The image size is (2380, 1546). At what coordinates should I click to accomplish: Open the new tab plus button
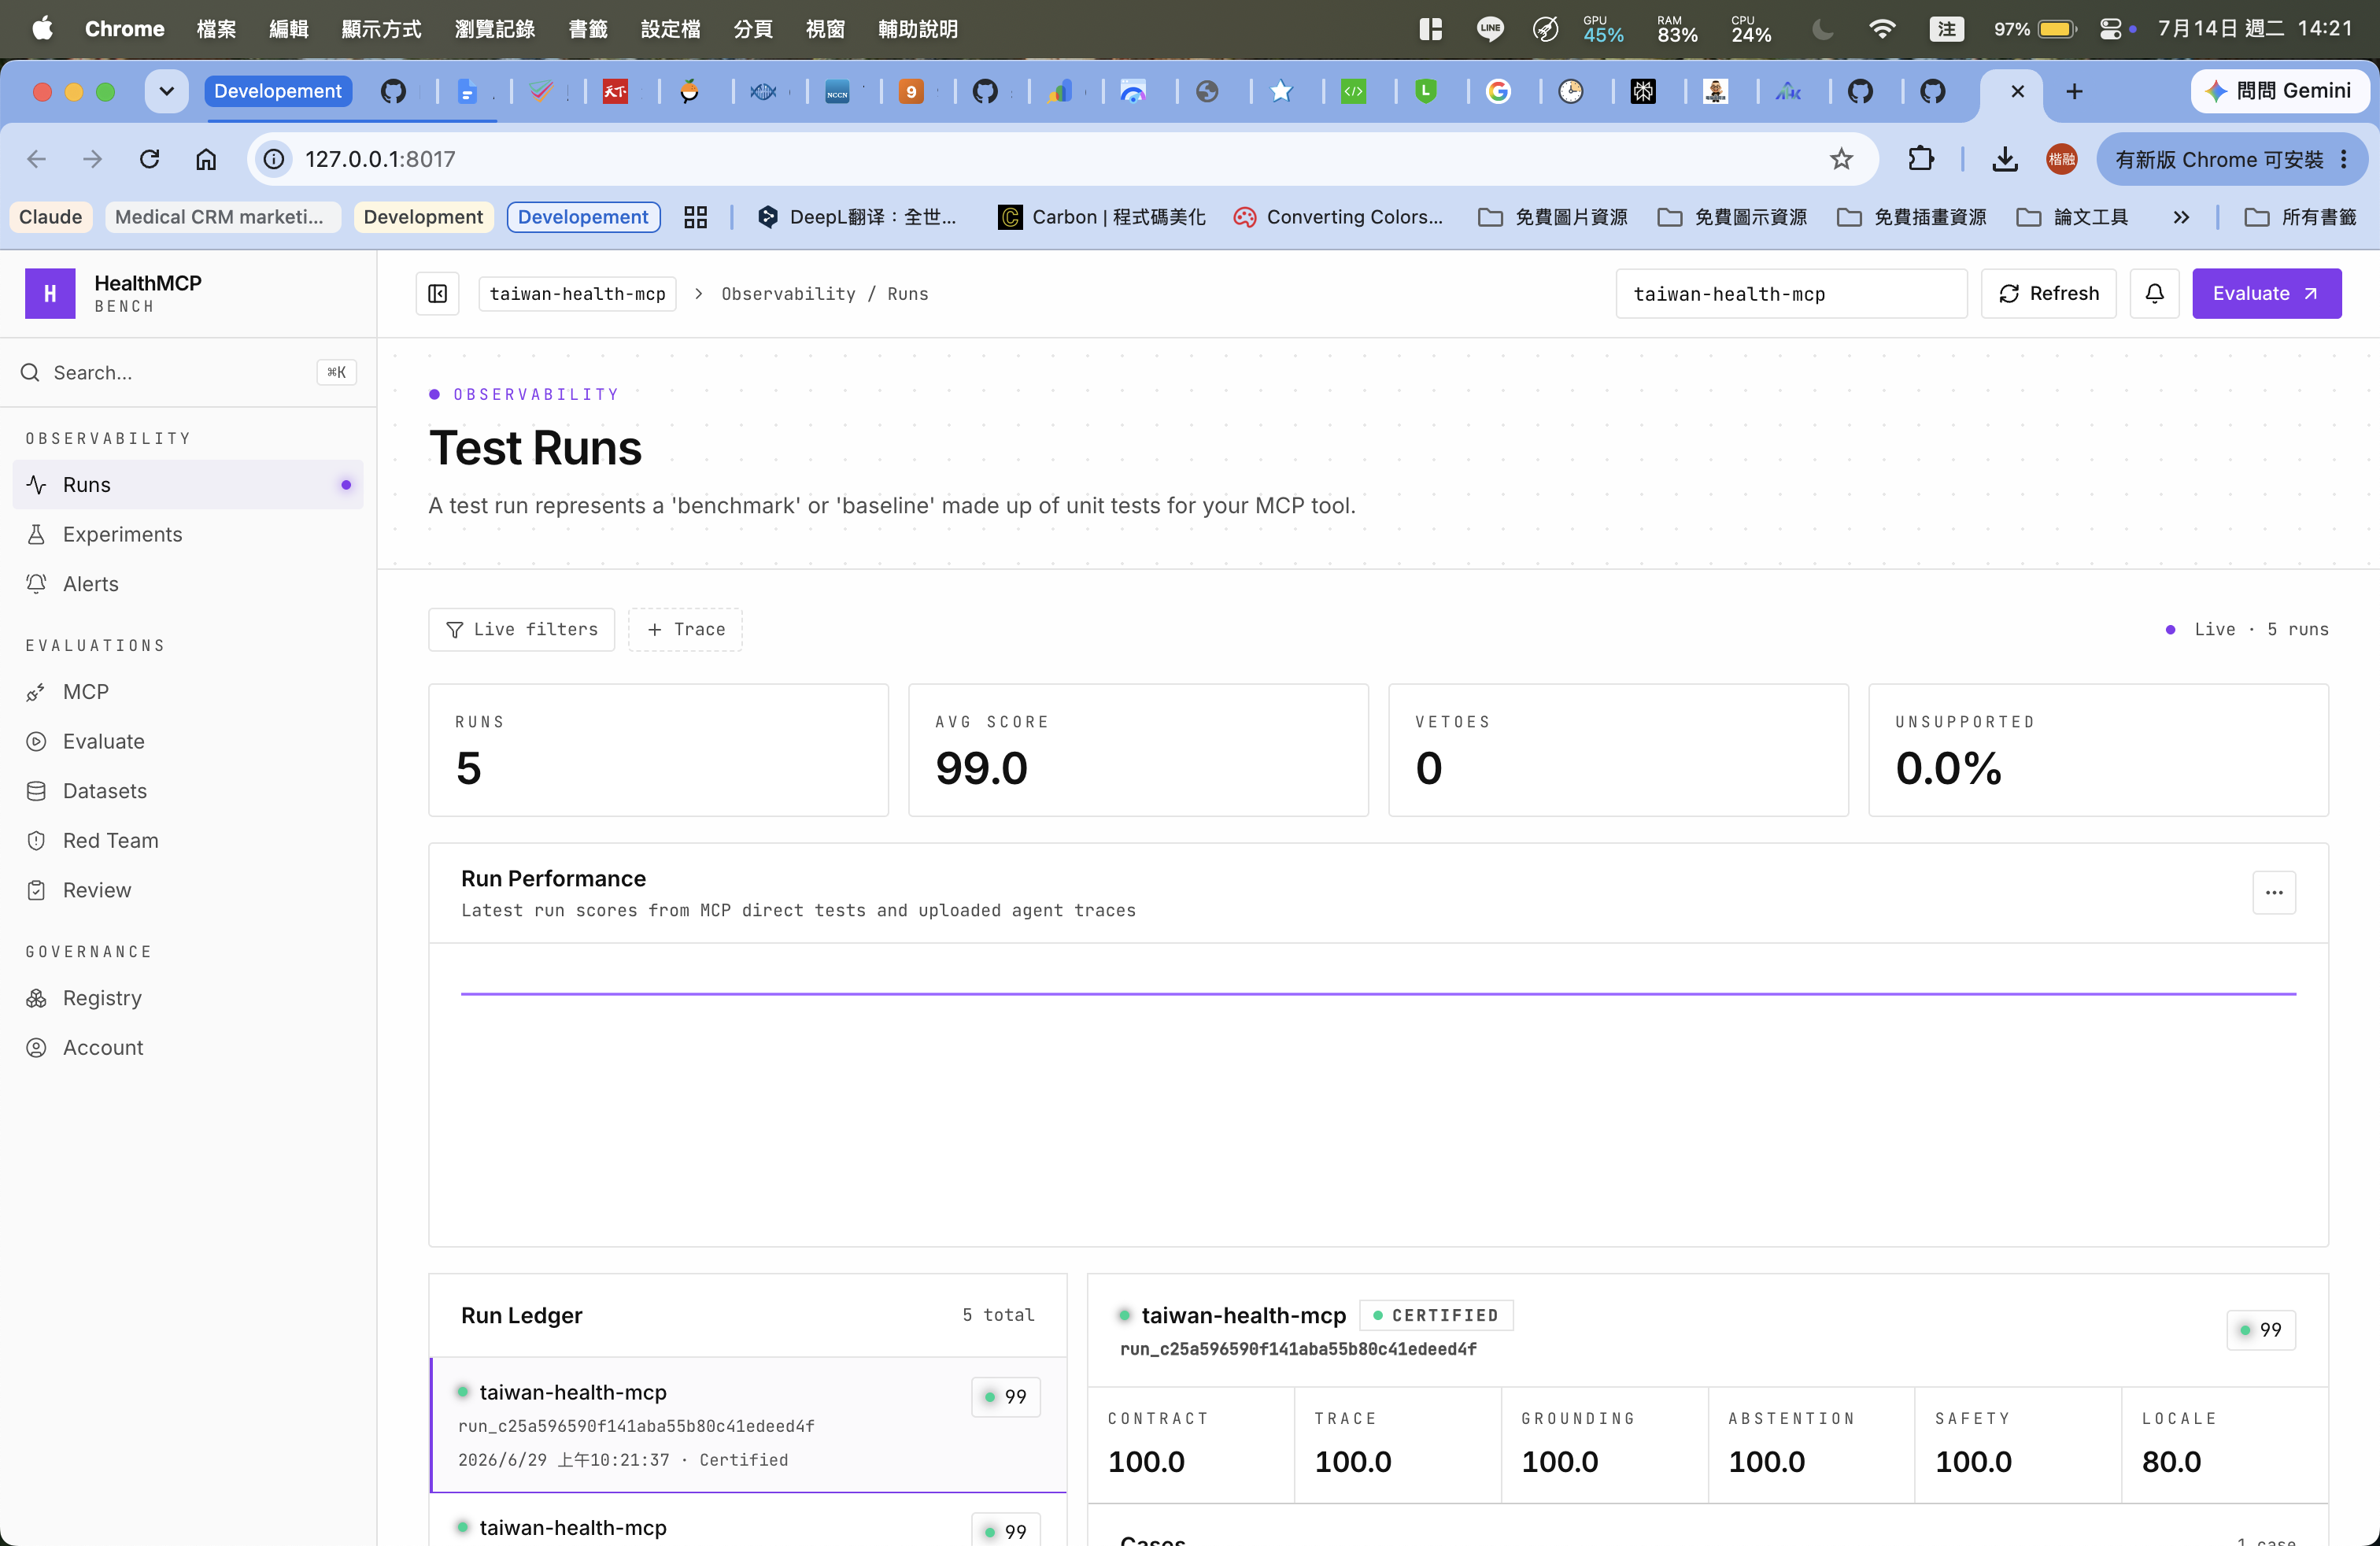coord(2074,91)
